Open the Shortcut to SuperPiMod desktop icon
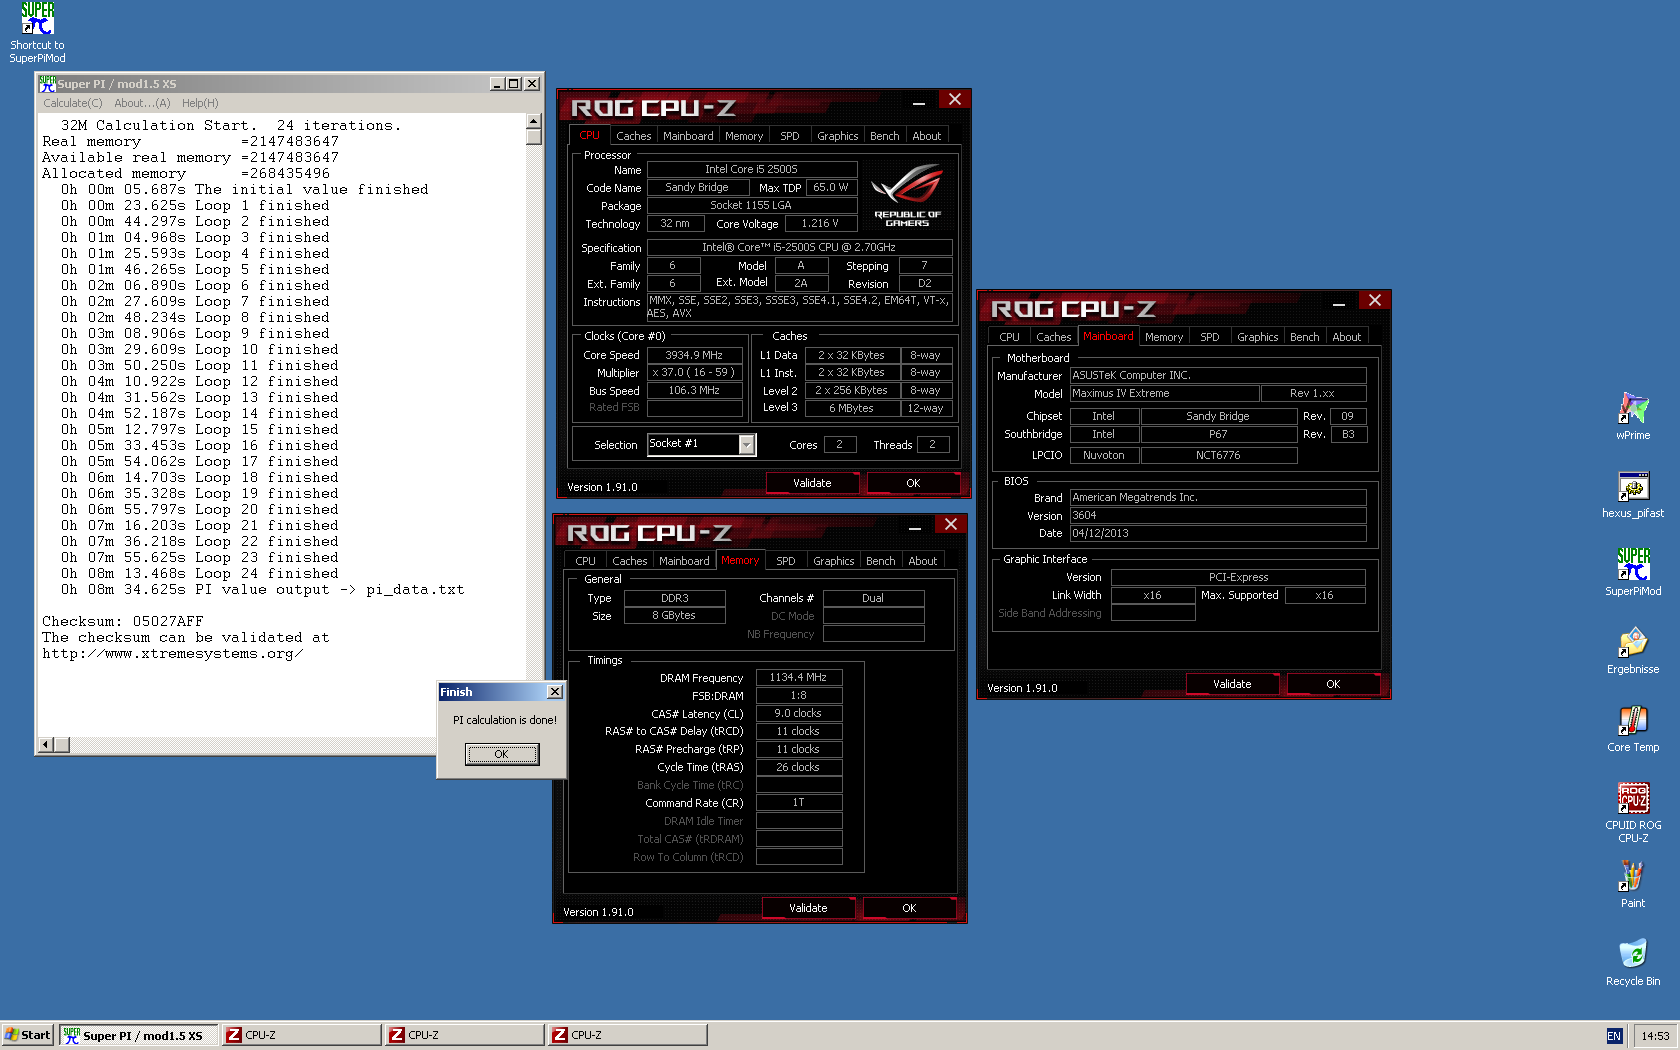Image resolution: width=1680 pixels, height=1050 pixels. [x=37, y=32]
